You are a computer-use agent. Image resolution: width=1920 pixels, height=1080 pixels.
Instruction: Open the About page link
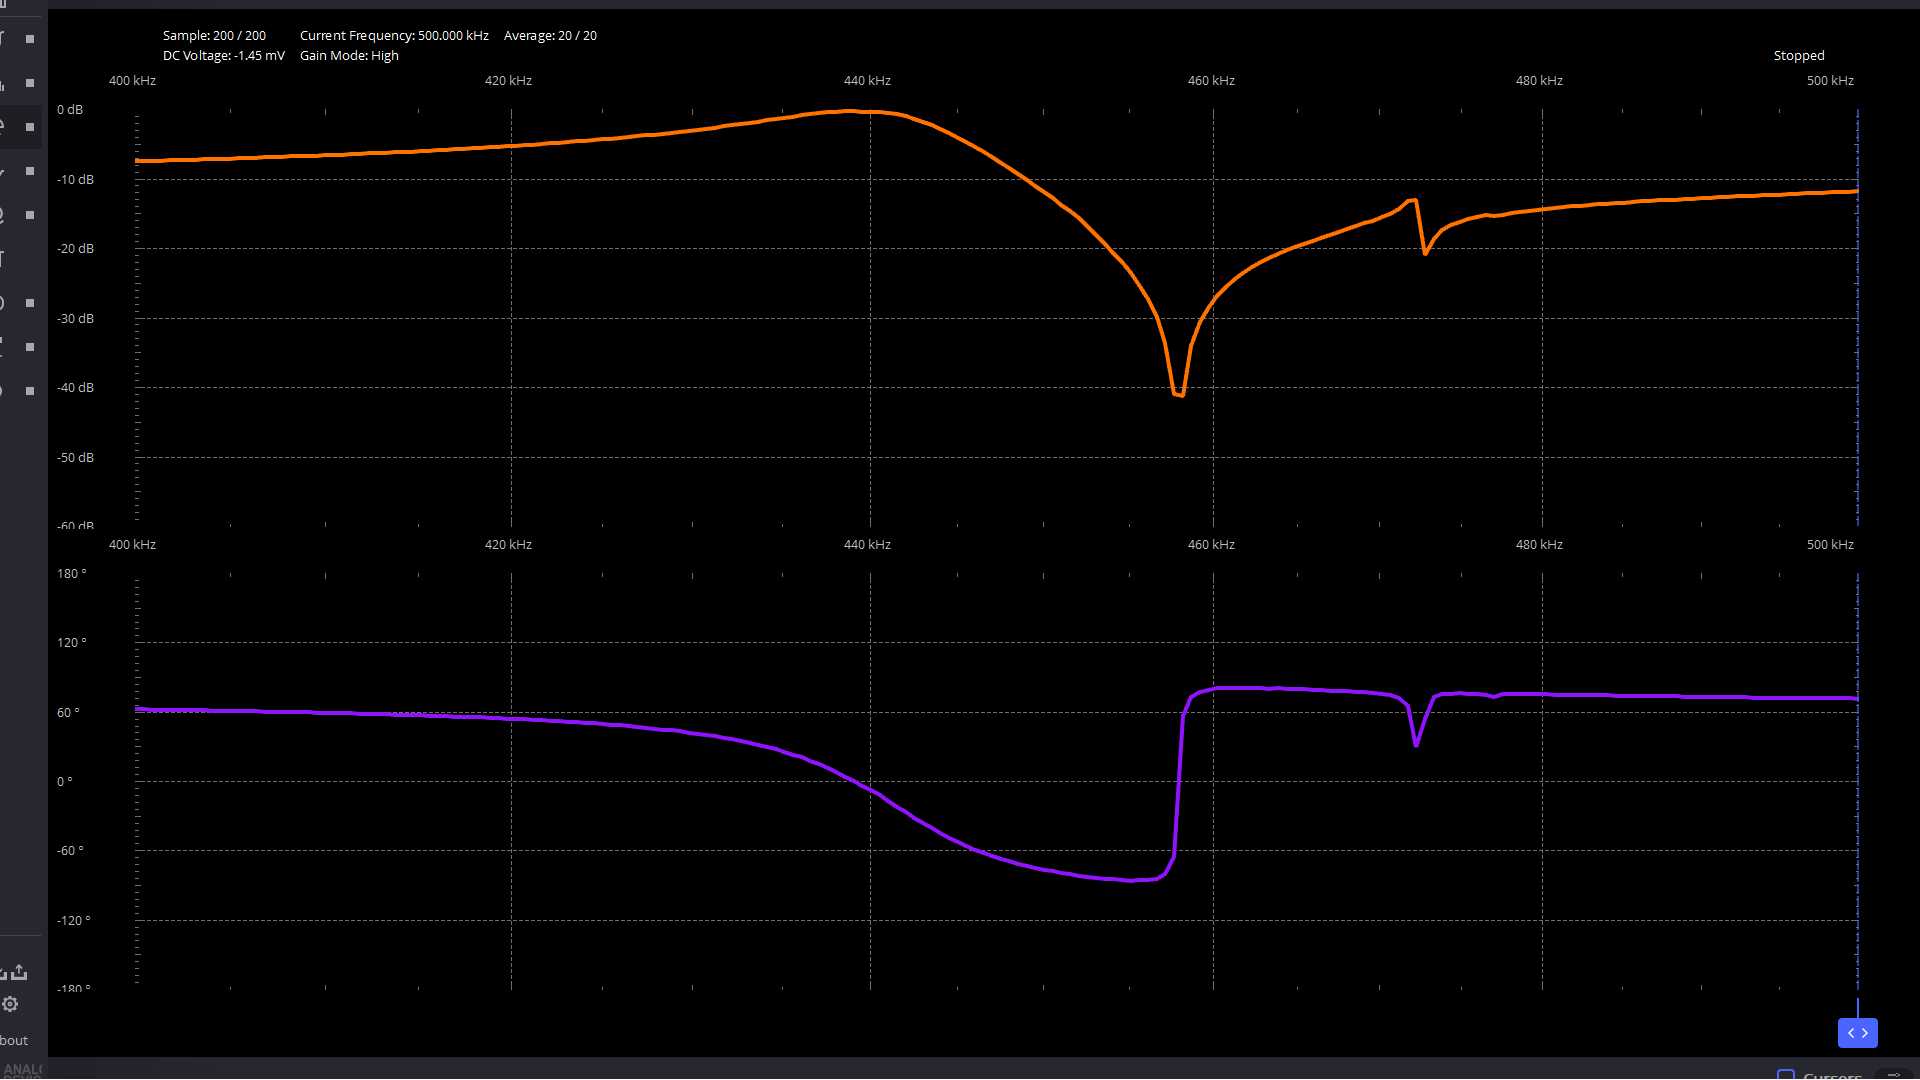click(14, 1040)
